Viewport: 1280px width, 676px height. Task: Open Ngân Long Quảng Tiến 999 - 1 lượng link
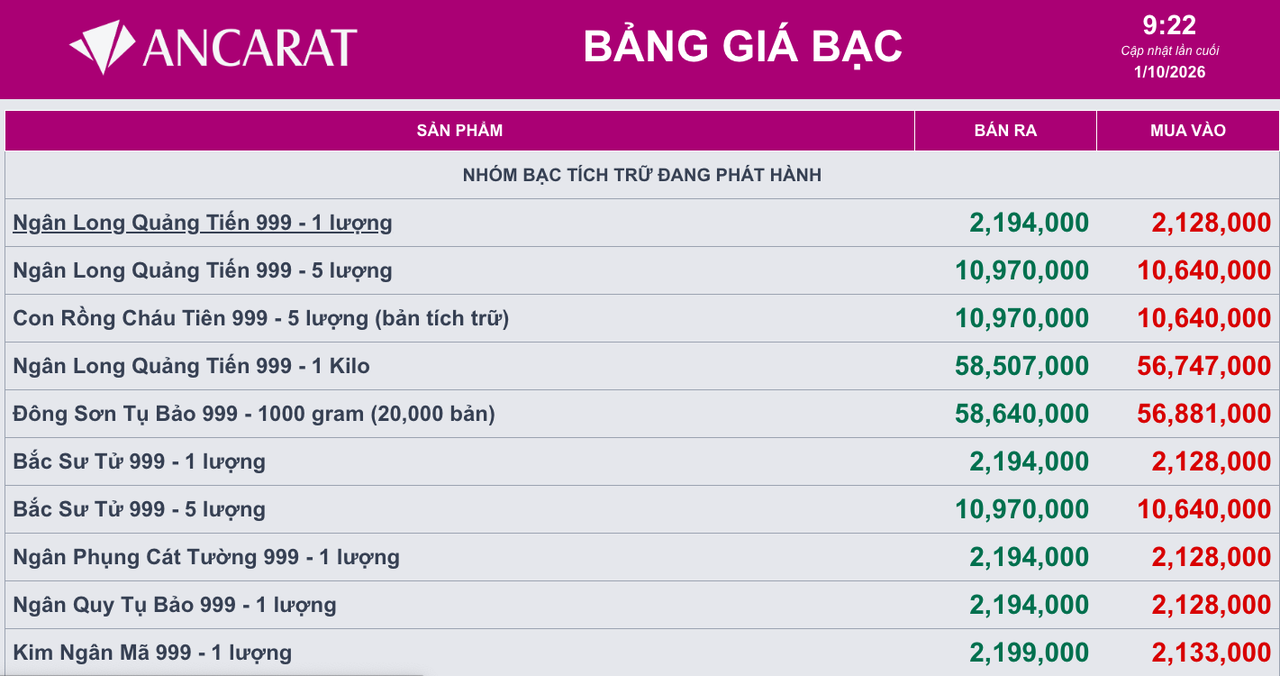pos(202,223)
